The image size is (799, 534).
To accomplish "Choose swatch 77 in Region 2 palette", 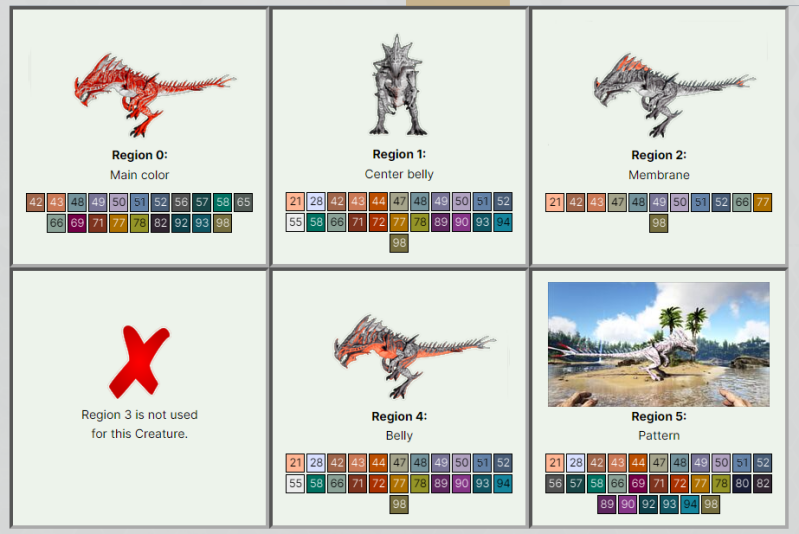I will (763, 202).
